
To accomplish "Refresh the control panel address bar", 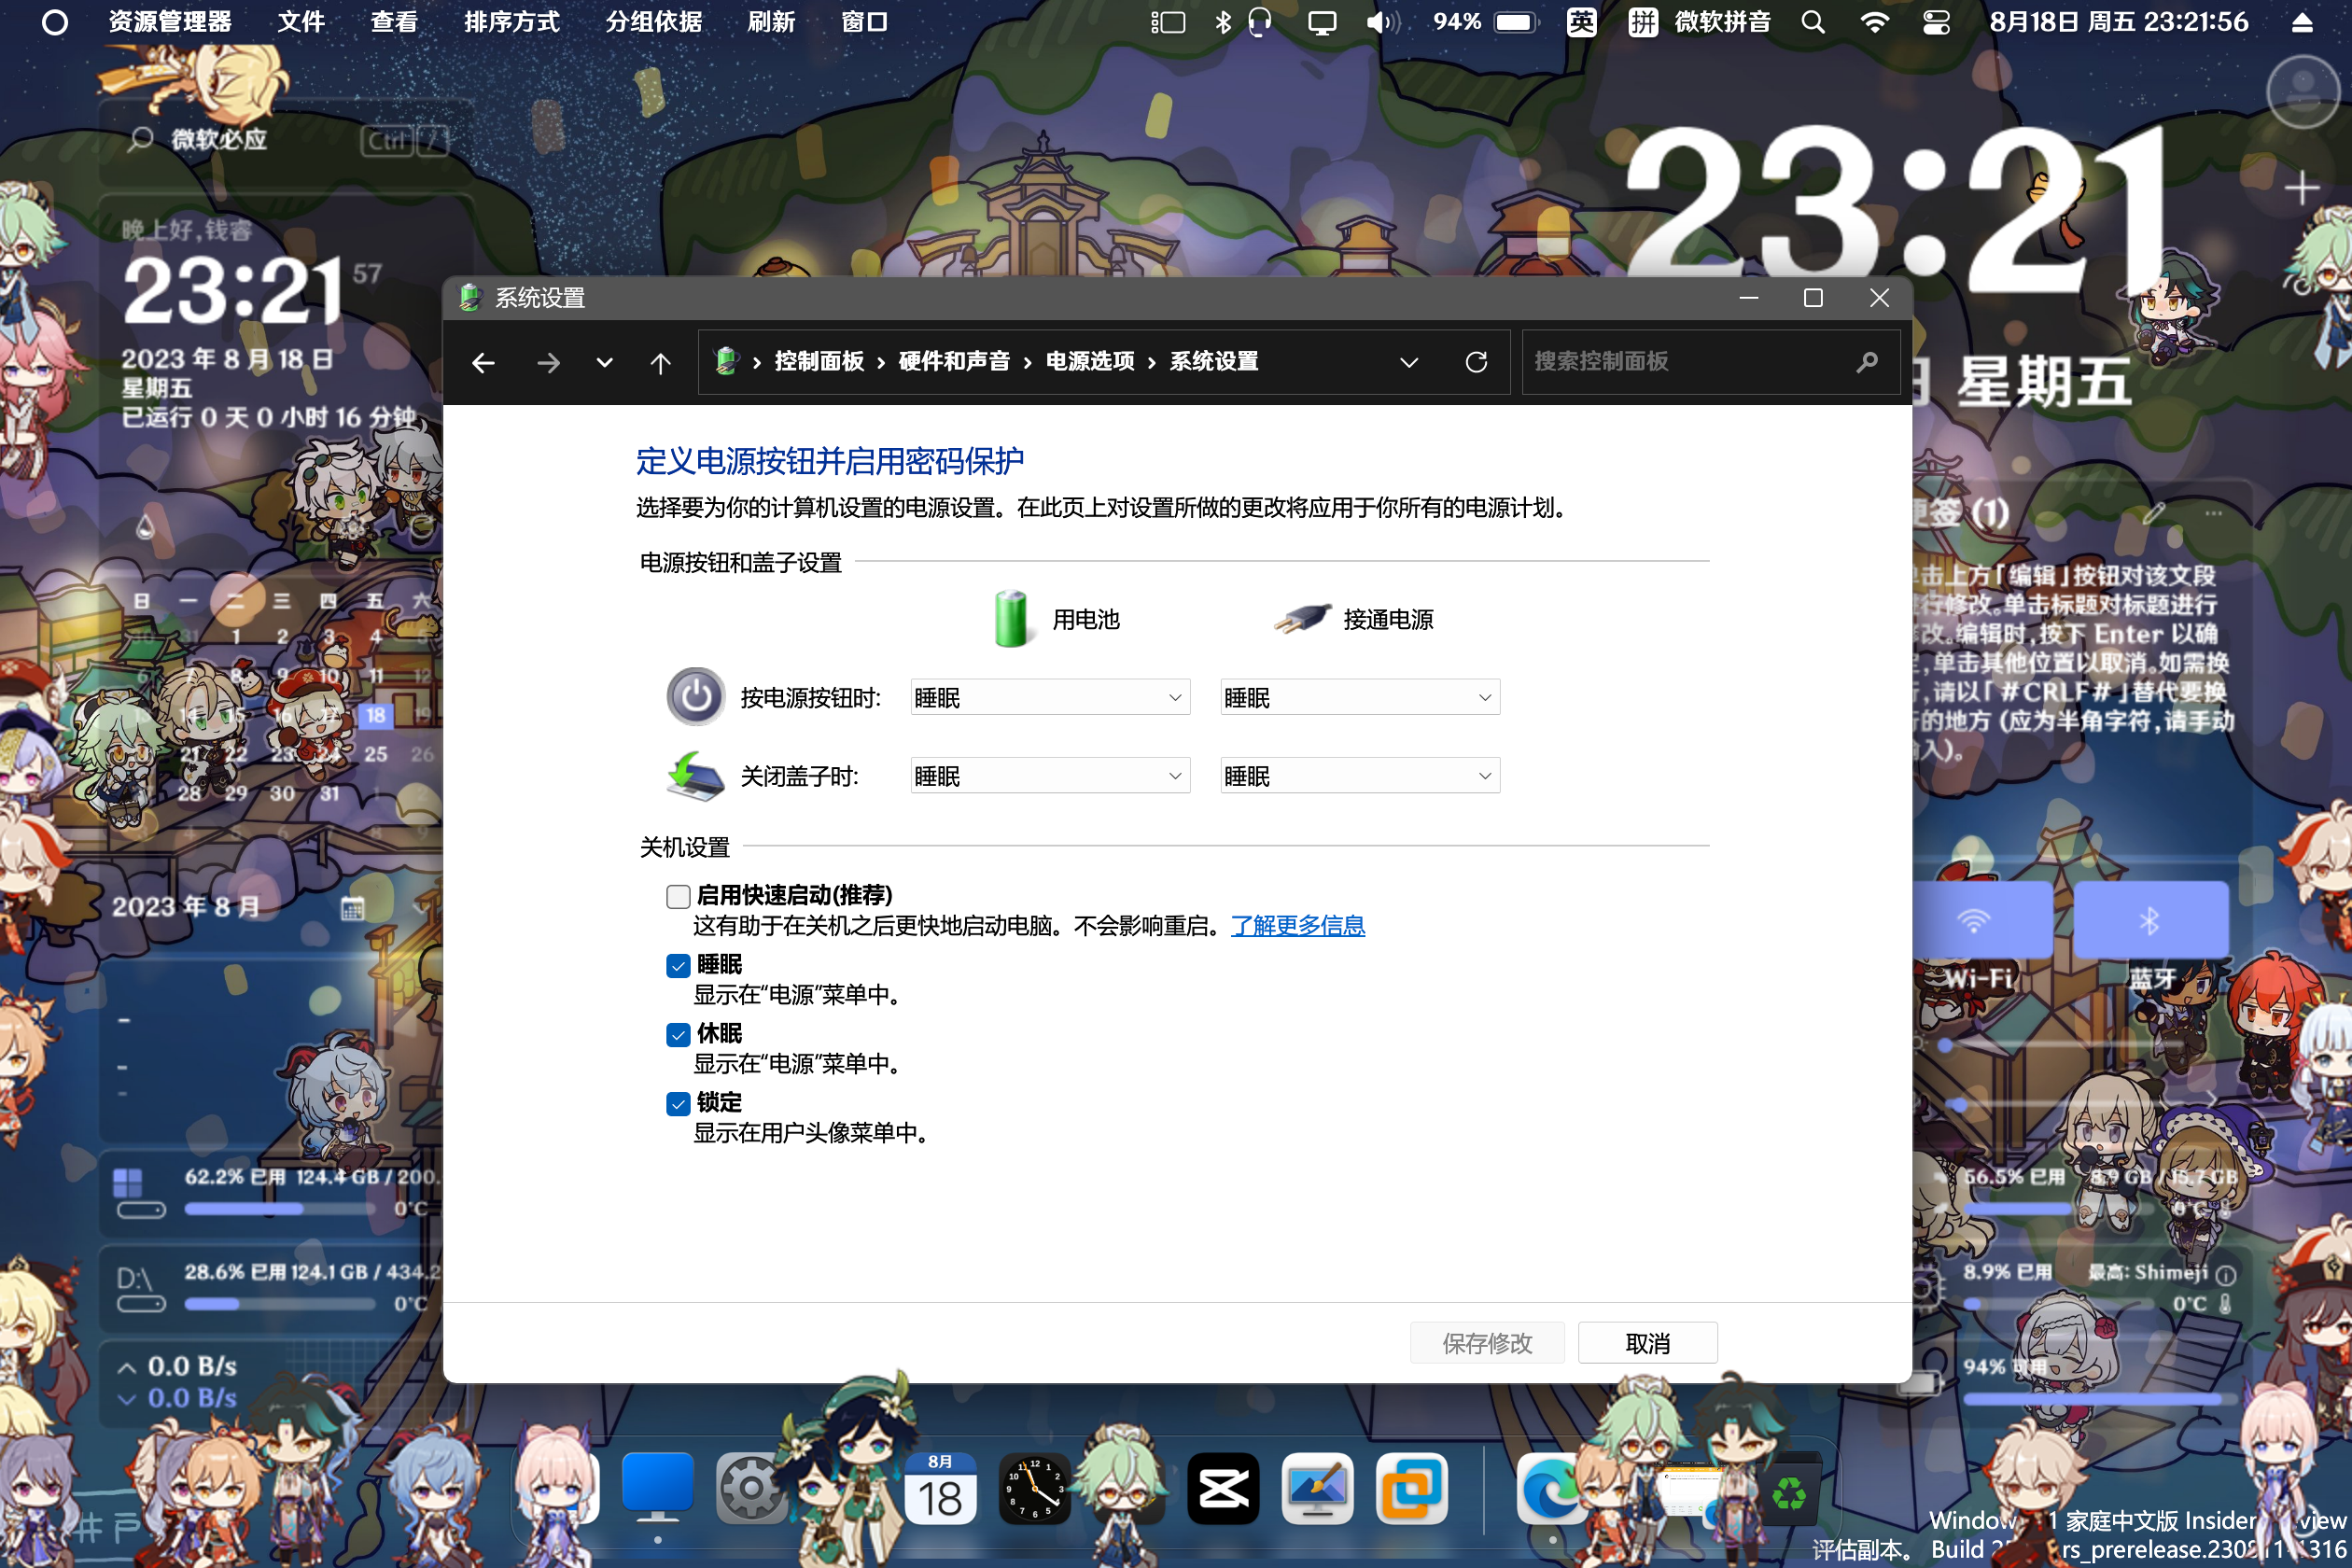I will tap(1476, 362).
